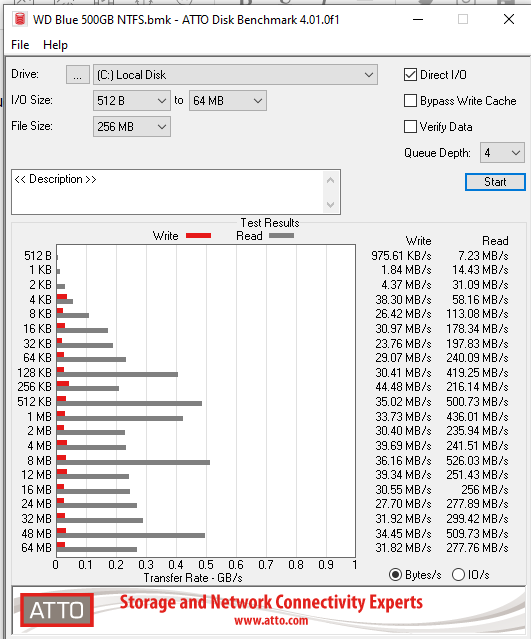The height and width of the screenshot is (639, 531).
Task: Open the File Size 256 MB dropdown
Action: (132, 127)
